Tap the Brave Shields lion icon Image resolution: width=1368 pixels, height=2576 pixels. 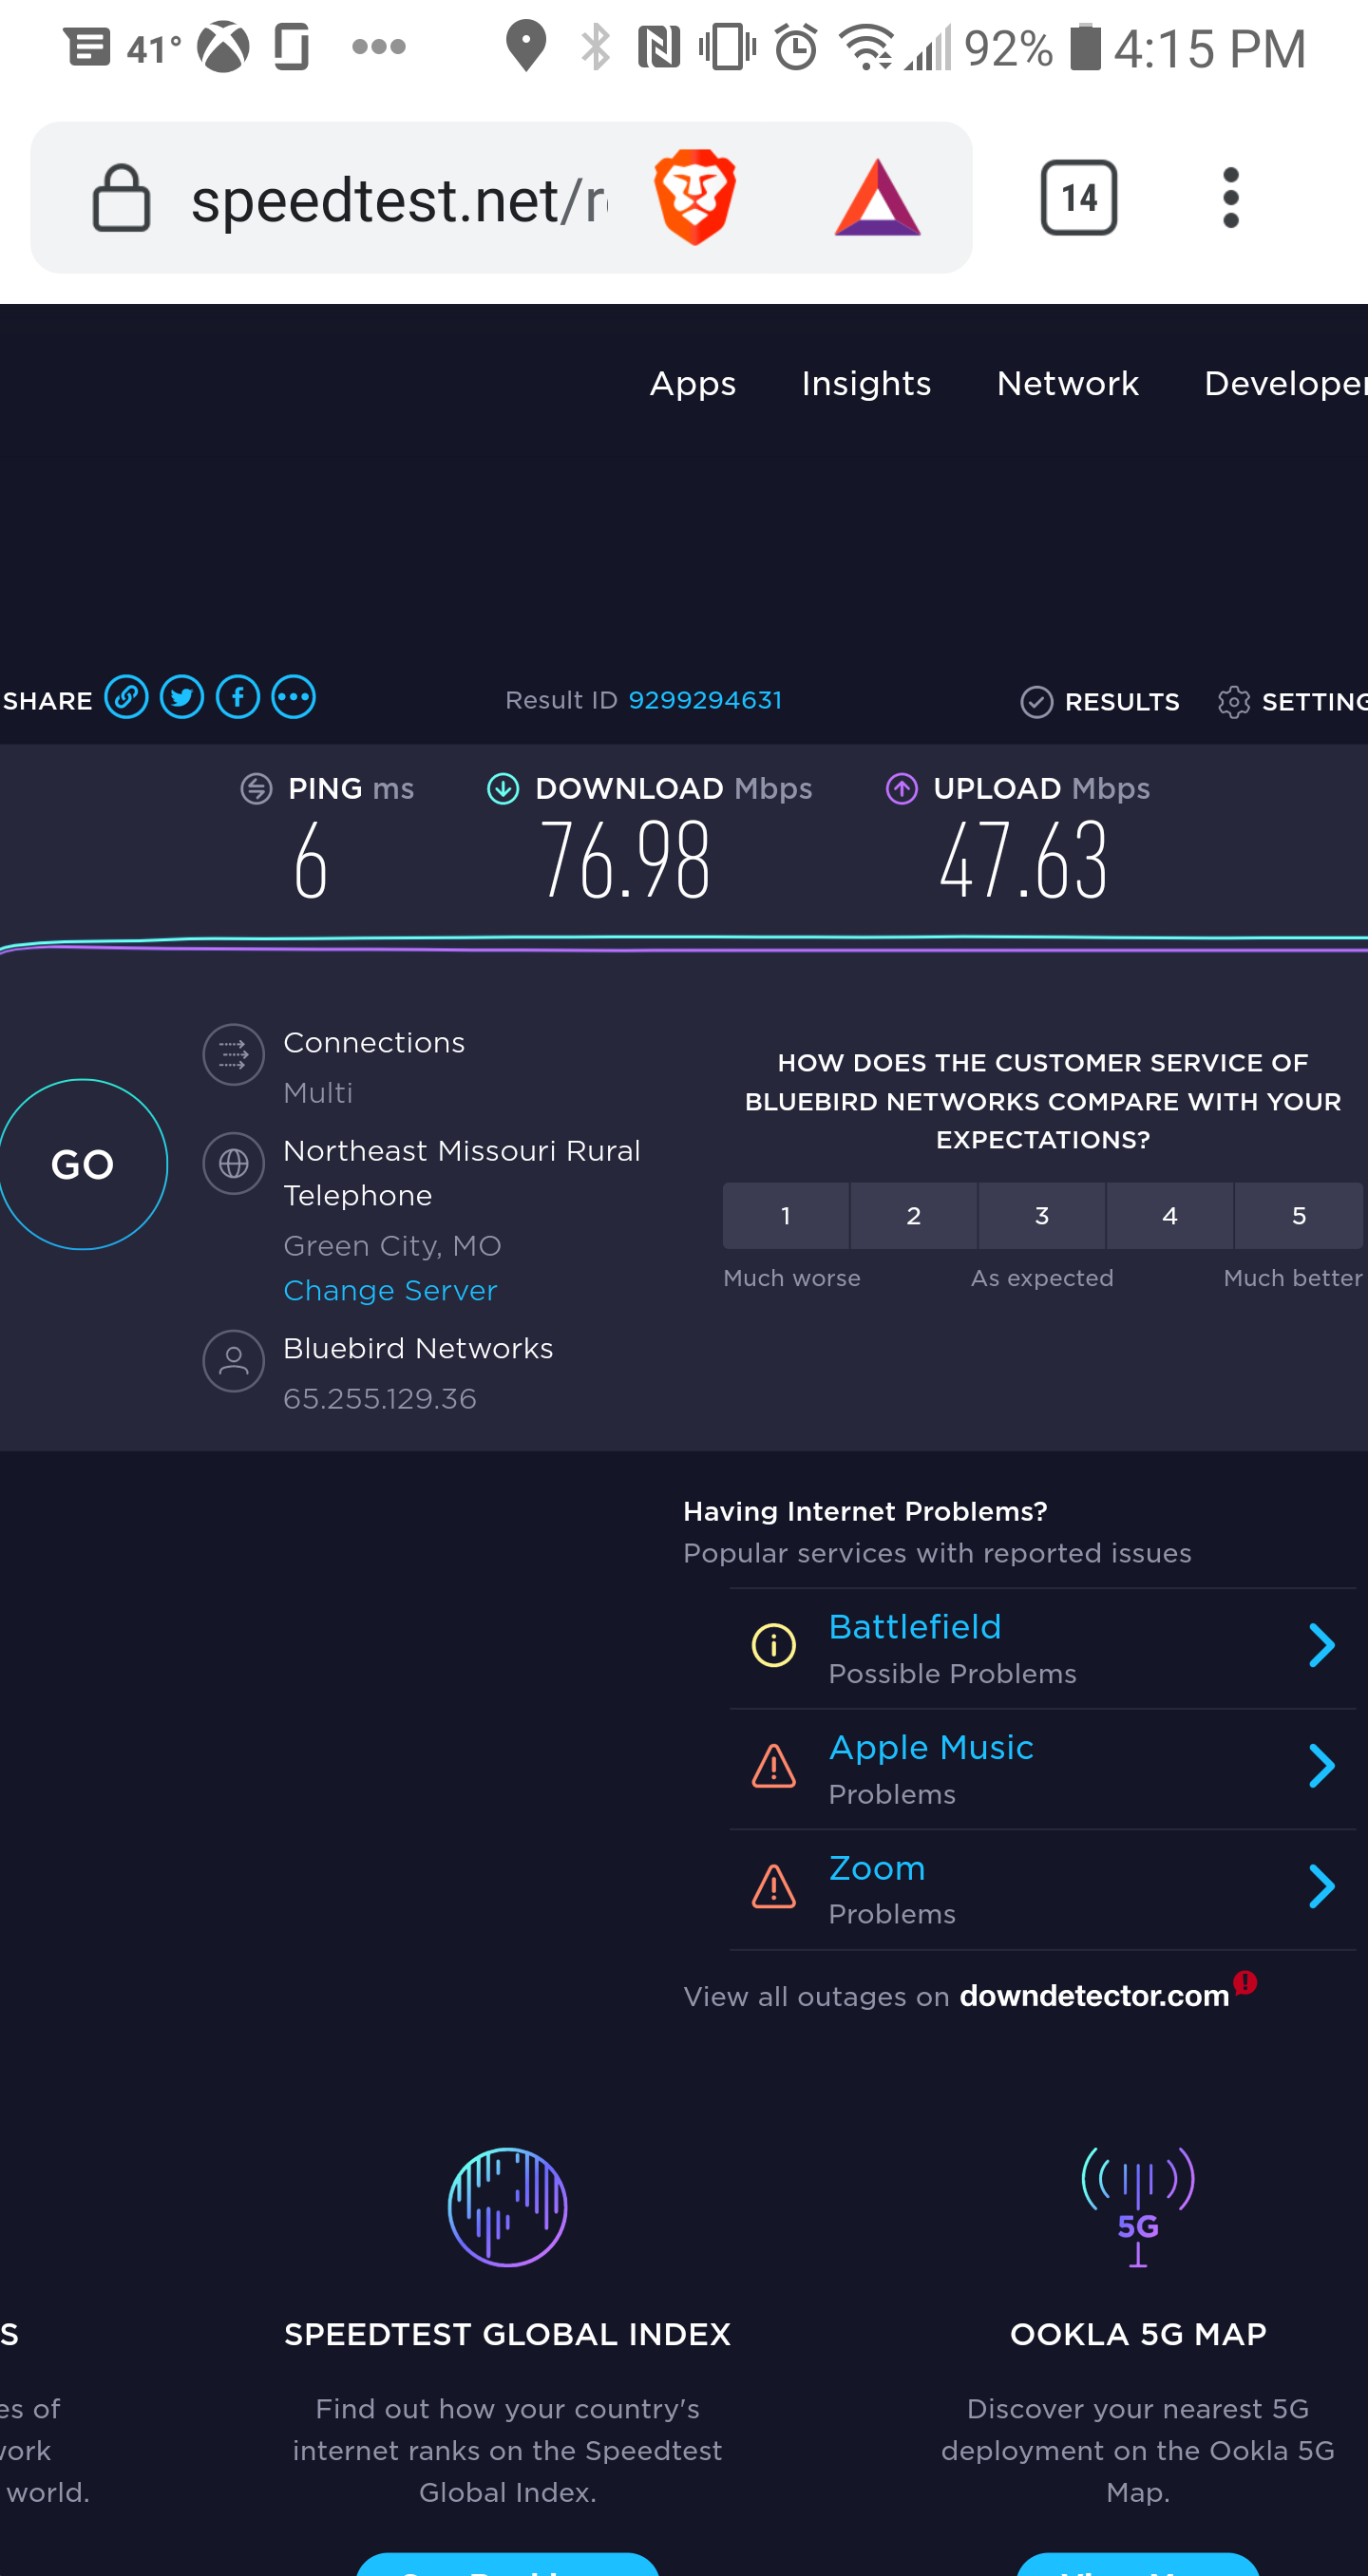695,197
